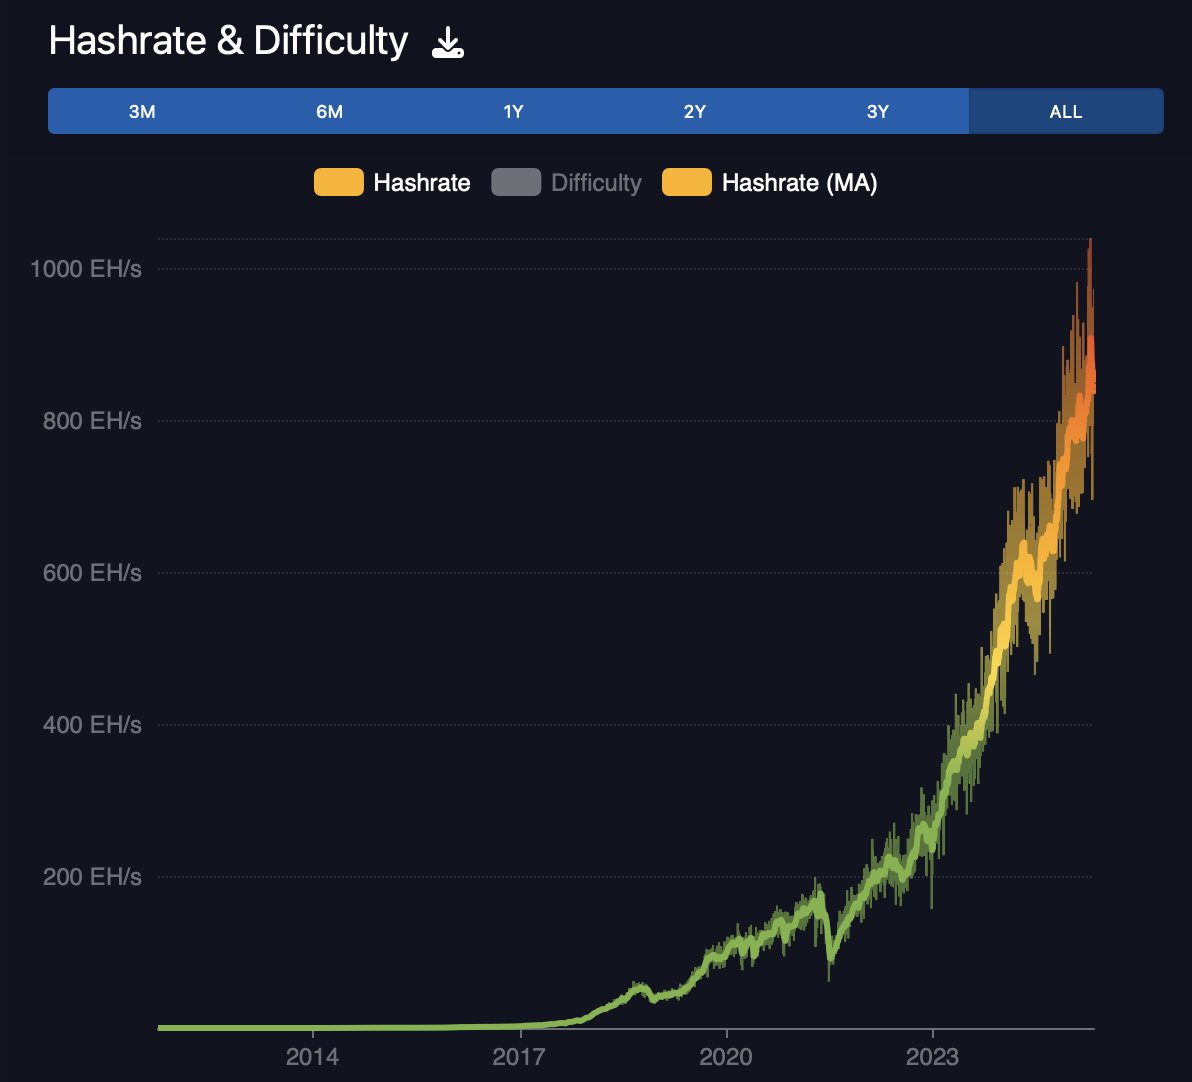Image resolution: width=1192 pixels, height=1082 pixels.
Task: Select the 2Y time range
Action: (694, 112)
